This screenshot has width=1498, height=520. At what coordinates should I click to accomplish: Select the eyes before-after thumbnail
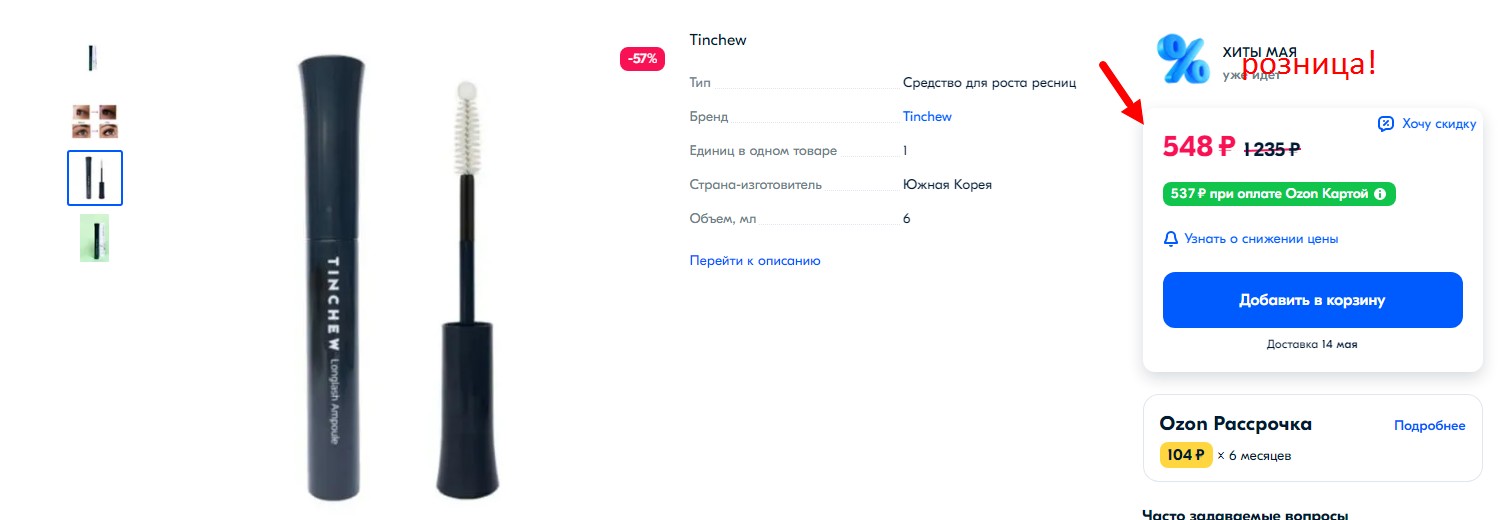[x=95, y=121]
